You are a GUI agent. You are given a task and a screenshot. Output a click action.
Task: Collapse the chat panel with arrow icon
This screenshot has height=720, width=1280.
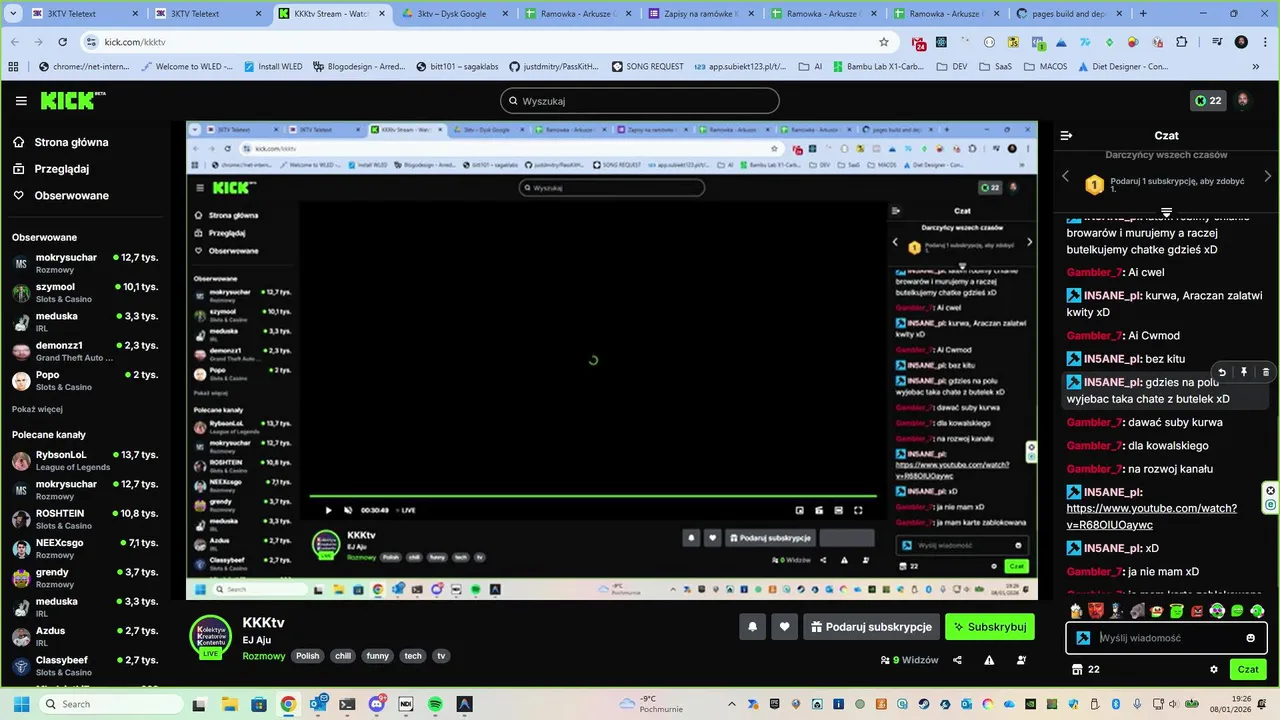1066,135
